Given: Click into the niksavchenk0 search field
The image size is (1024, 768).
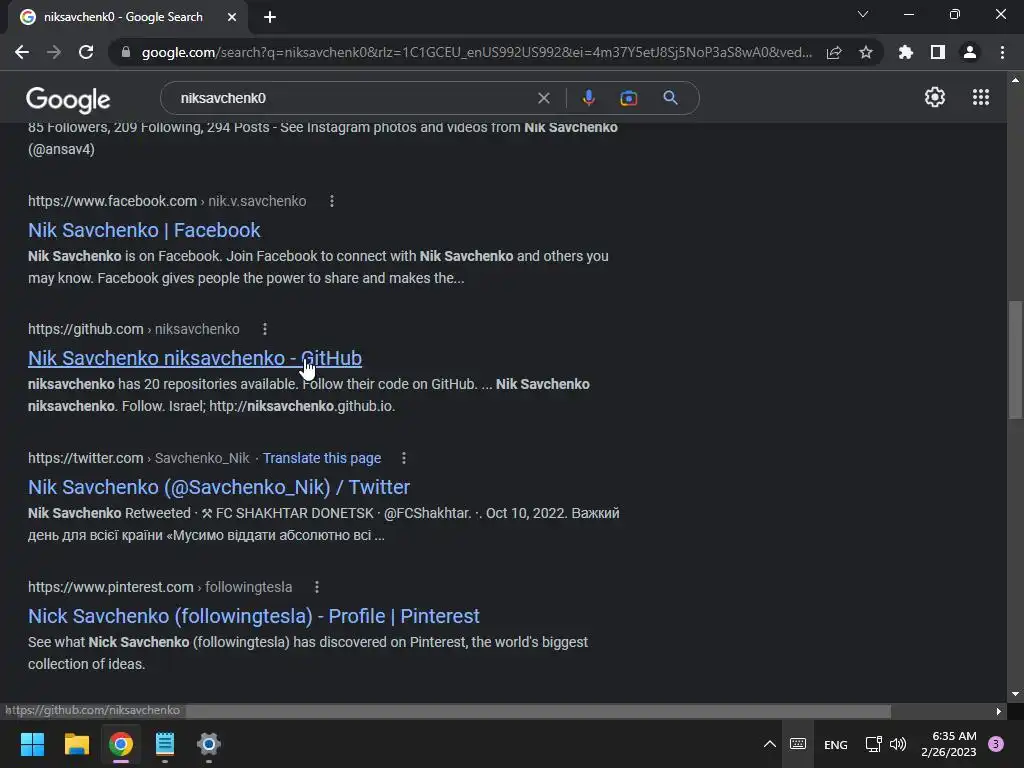Looking at the screenshot, I should tap(353, 98).
